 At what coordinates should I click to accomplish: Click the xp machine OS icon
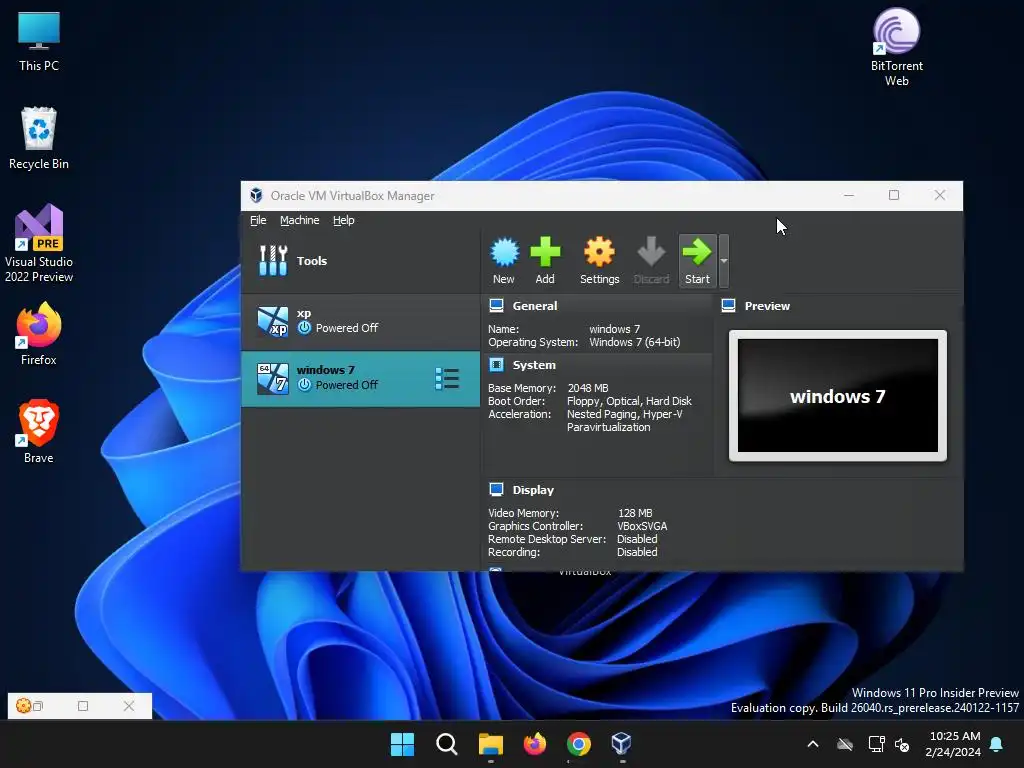point(273,321)
